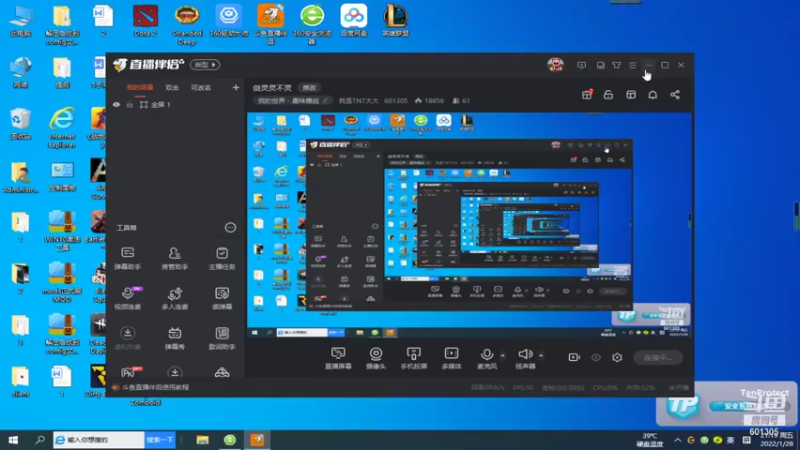Click the taskbar search input field
Image resolution: width=800 pixels, height=450 pixels.
pyautogui.click(x=99, y=440)
